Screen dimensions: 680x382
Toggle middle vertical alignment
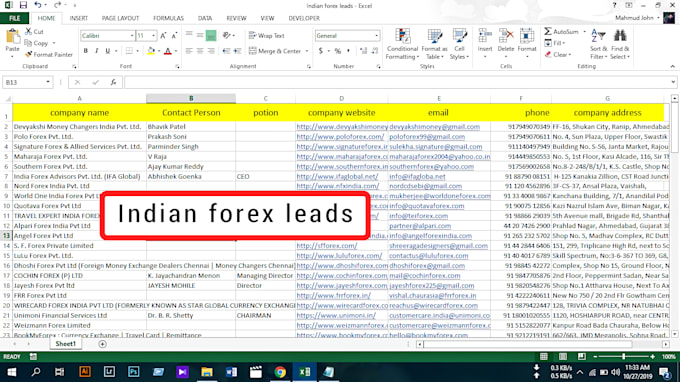(200, 36)
